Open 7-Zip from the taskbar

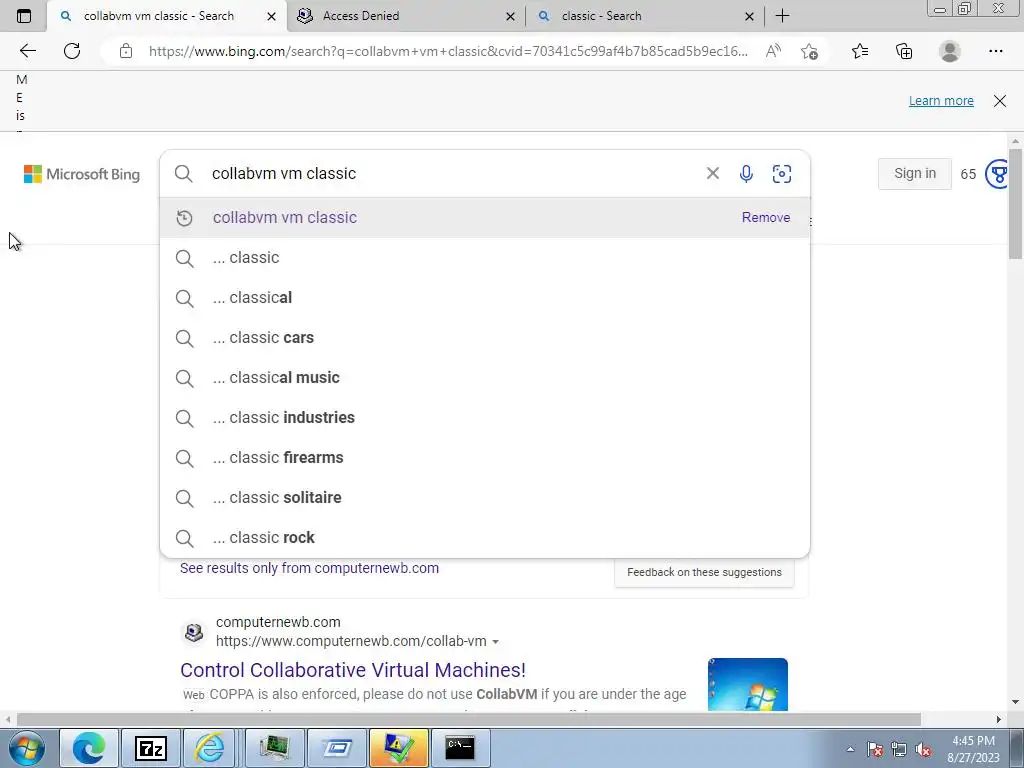coord(151,748)
